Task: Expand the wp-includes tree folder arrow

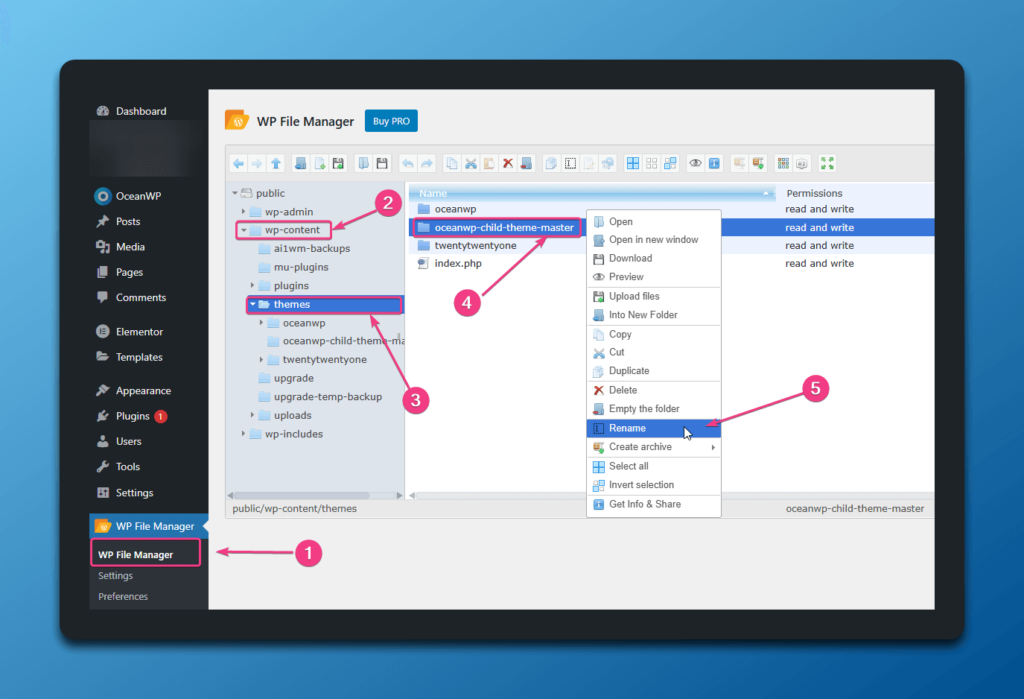Action: pyautogui.click(x=244, y=434)
